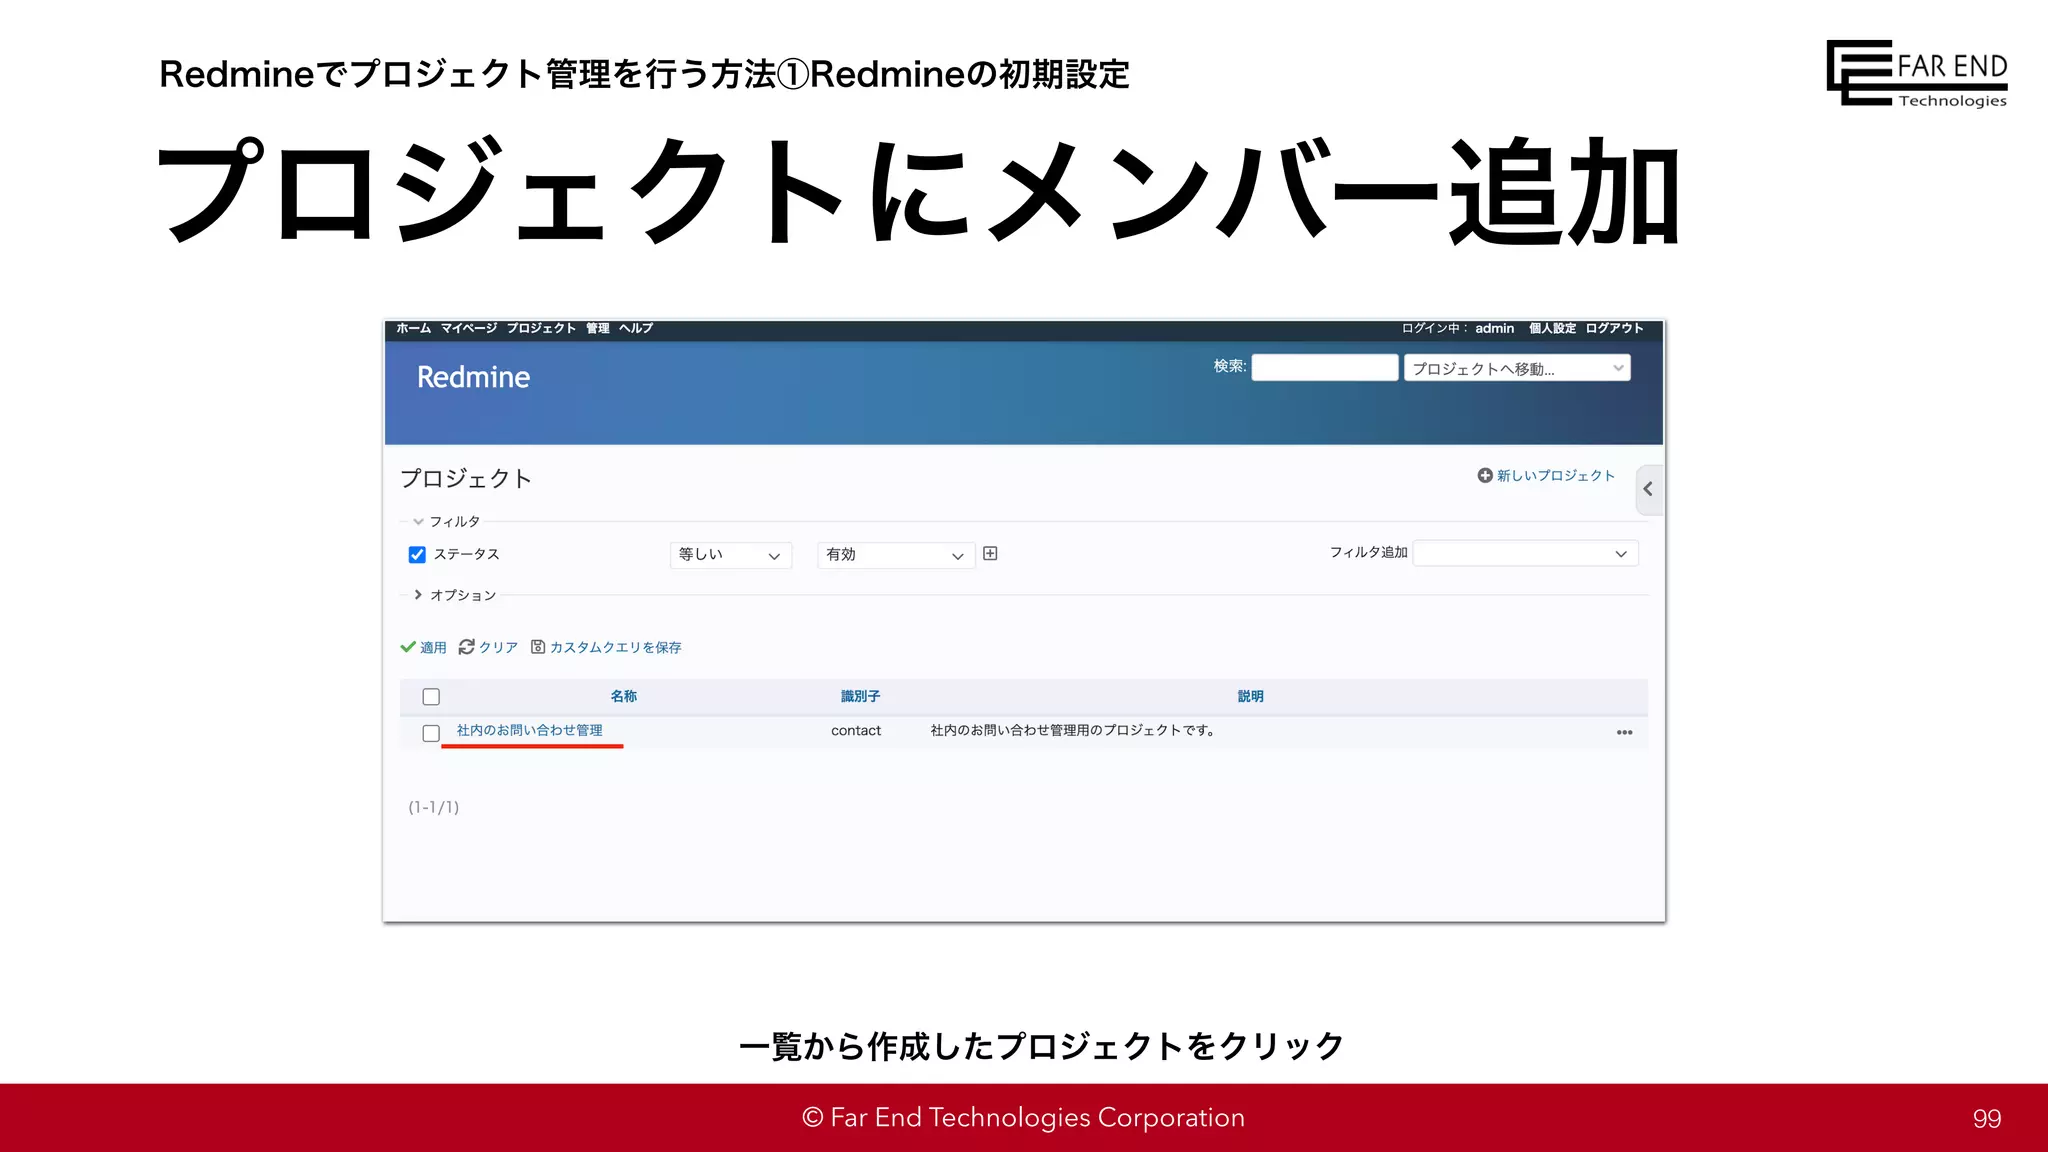Image resolution: width=2048 pixels, height=1152 pixels.
Task: Open ヘルプ in the top menu
Action: 636,328
